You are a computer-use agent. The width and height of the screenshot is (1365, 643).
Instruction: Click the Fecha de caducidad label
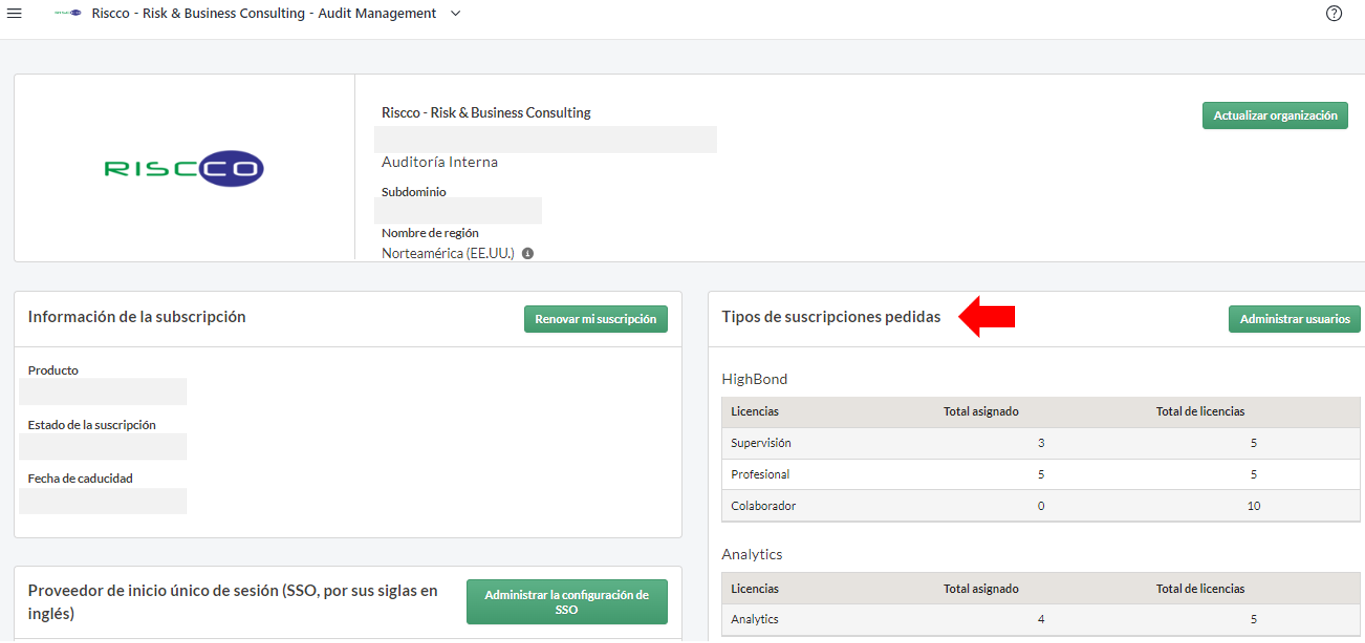(80, 478)
